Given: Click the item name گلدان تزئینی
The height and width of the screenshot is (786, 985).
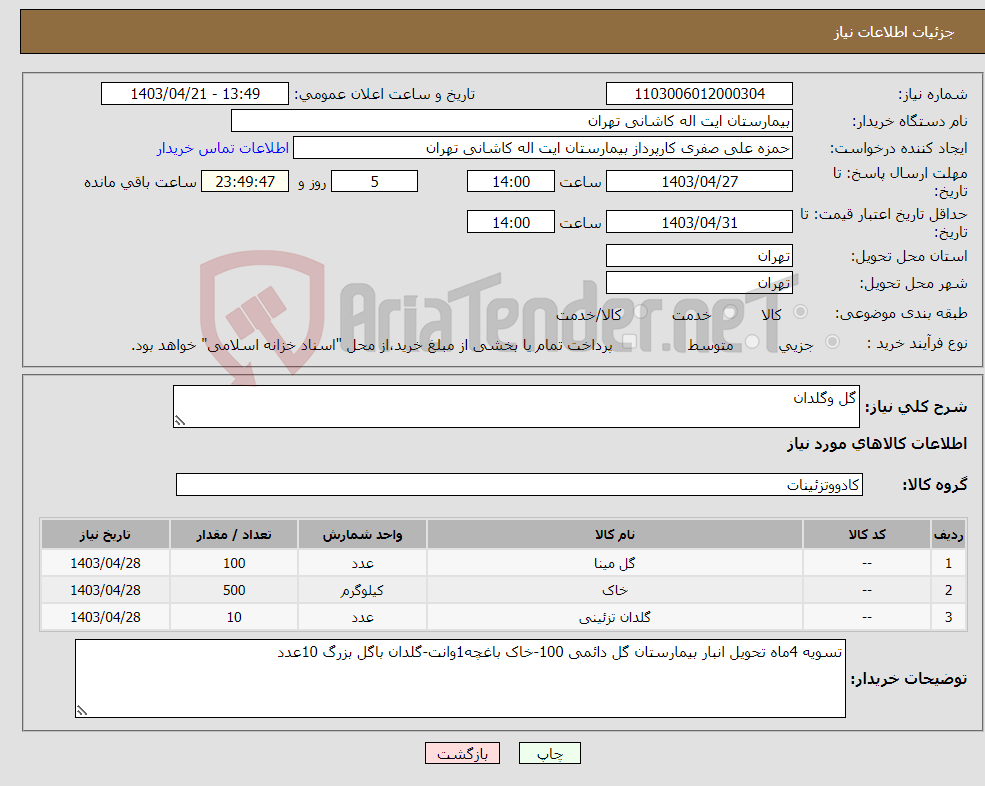Looking at the screenshot, I should tap(615, 618).
